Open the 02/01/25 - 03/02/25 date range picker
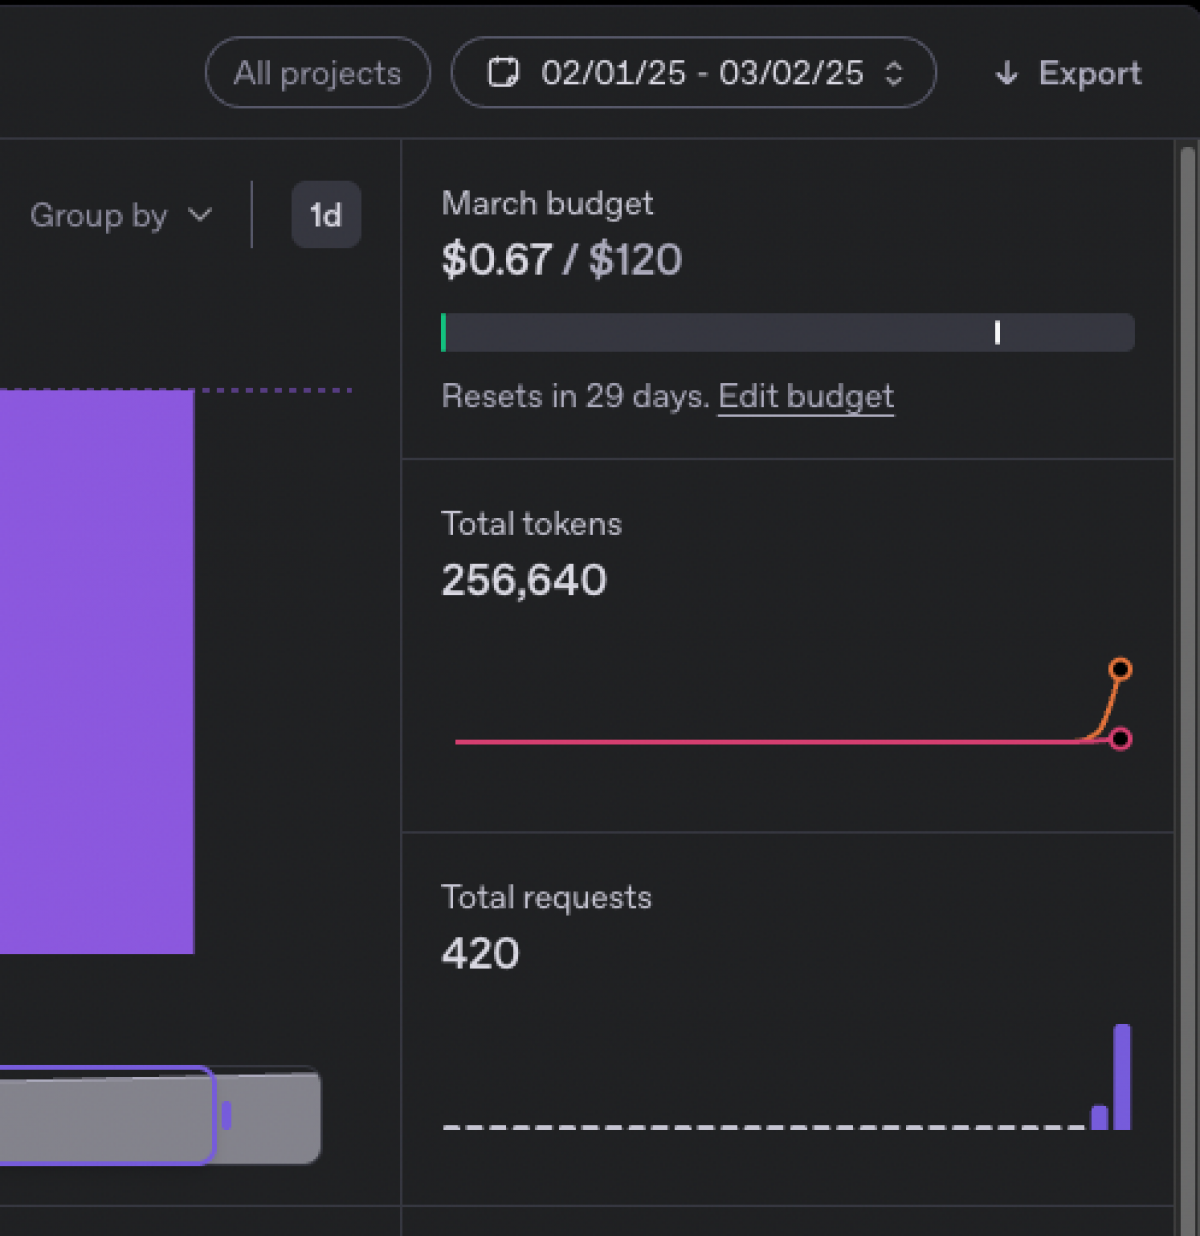Screen dimensions: 1200x1236 click(x=694, y=72)
